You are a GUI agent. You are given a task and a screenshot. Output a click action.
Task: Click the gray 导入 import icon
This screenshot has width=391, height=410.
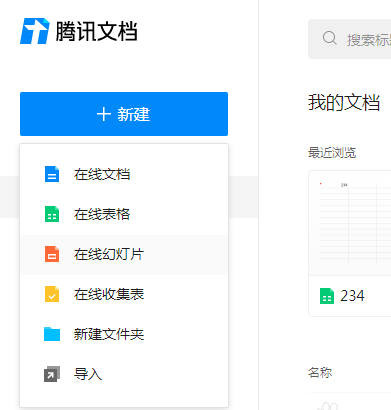[52, 374]
